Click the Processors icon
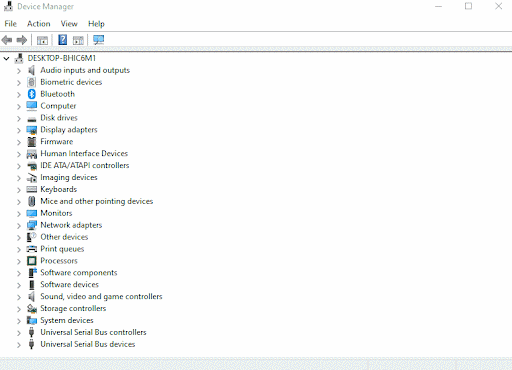 [x=32, y=261]
